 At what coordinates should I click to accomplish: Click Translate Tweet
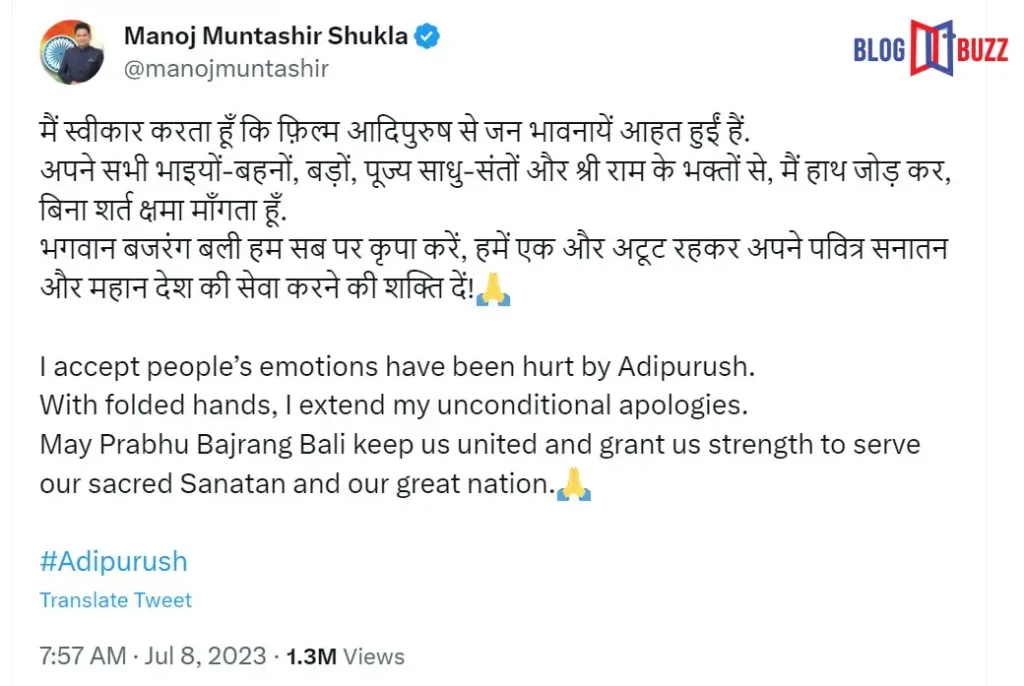[116, 600]
